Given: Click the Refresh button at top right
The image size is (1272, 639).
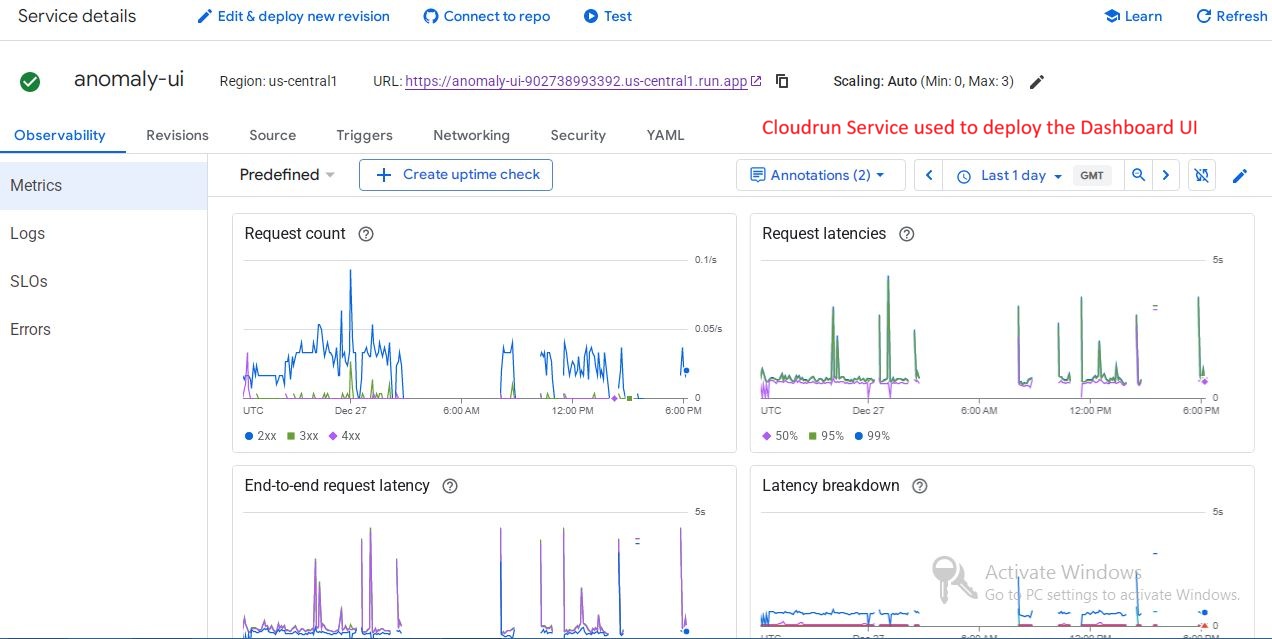Looking at the screenshot, I should (1232, 16).
